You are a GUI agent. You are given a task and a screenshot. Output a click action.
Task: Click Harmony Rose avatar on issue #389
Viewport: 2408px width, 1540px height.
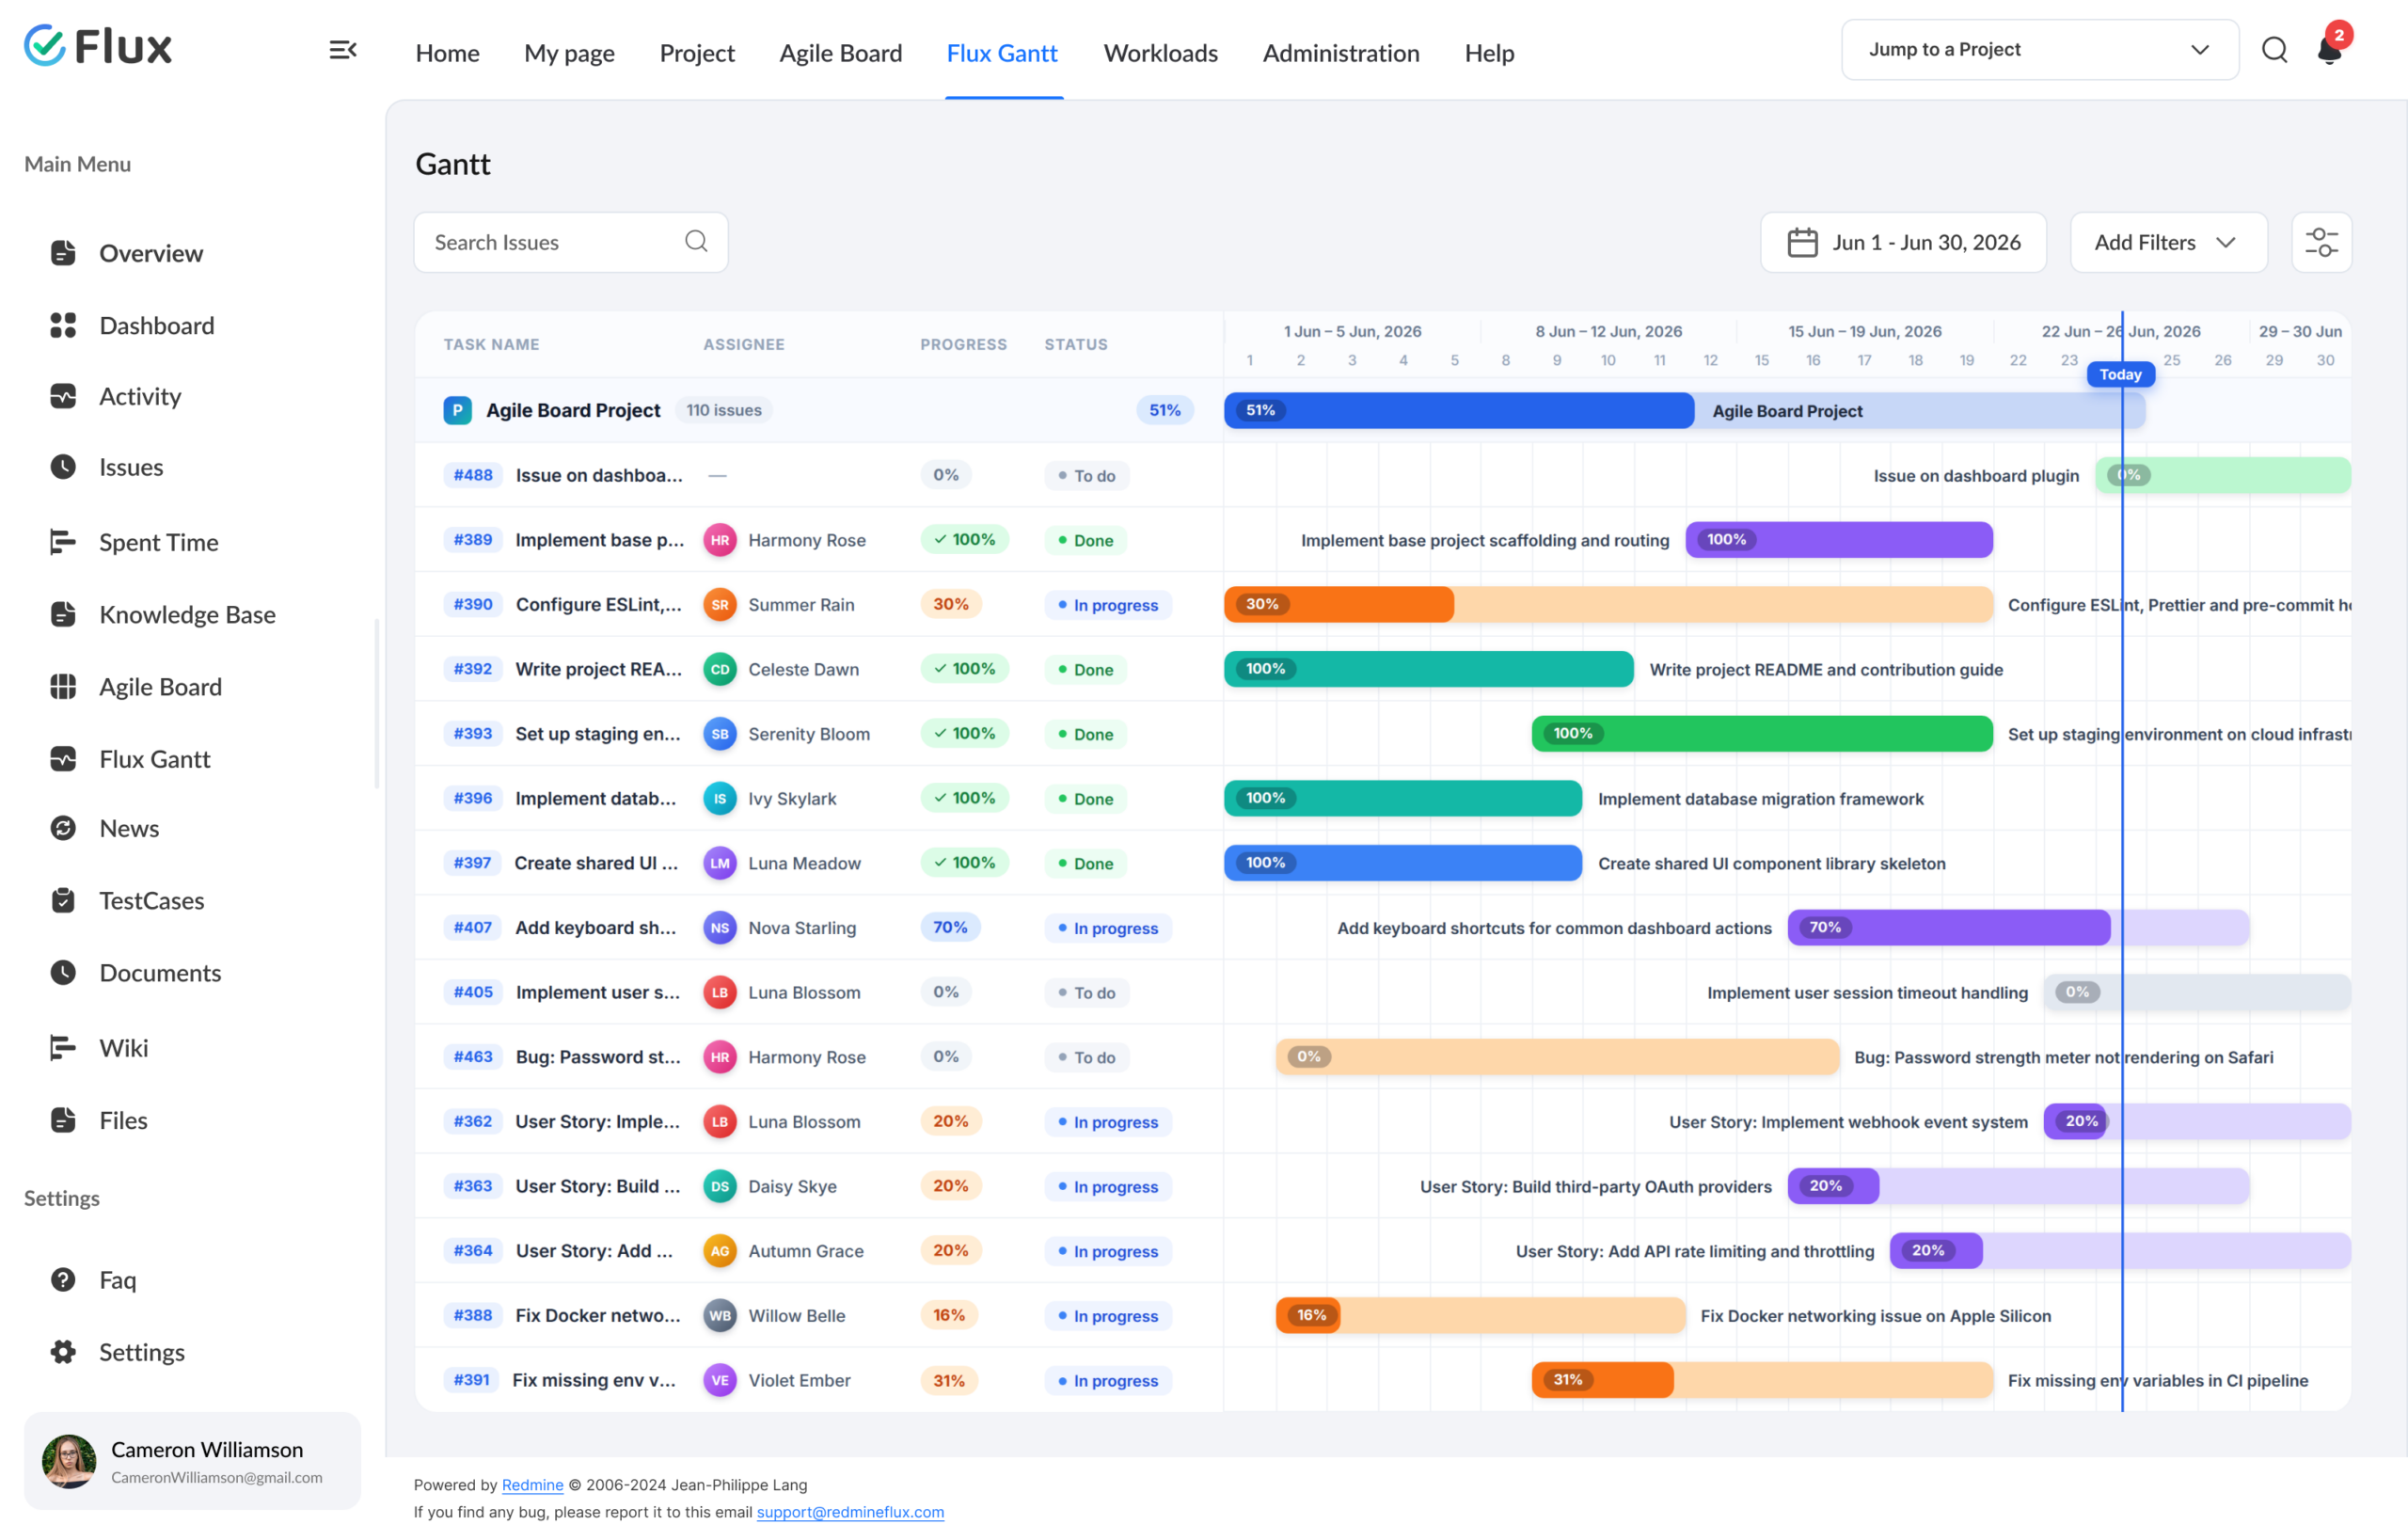(x=719, y=540)
